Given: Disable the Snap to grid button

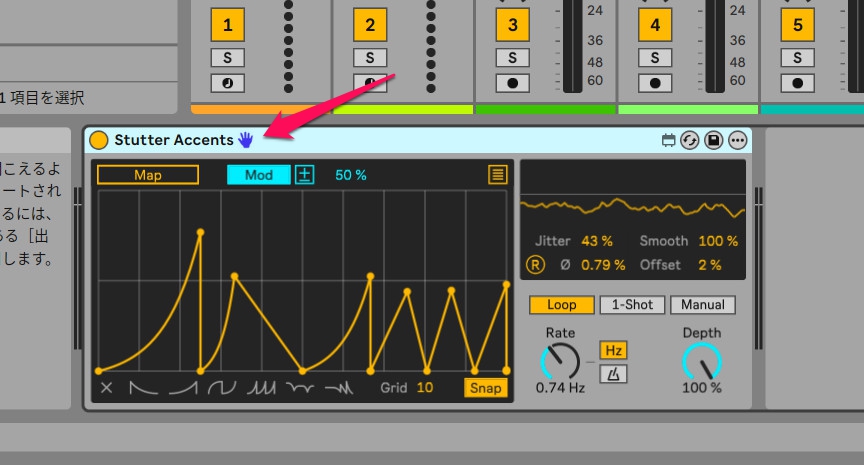Looking at the screenshot, I should (x=485, y=387).
